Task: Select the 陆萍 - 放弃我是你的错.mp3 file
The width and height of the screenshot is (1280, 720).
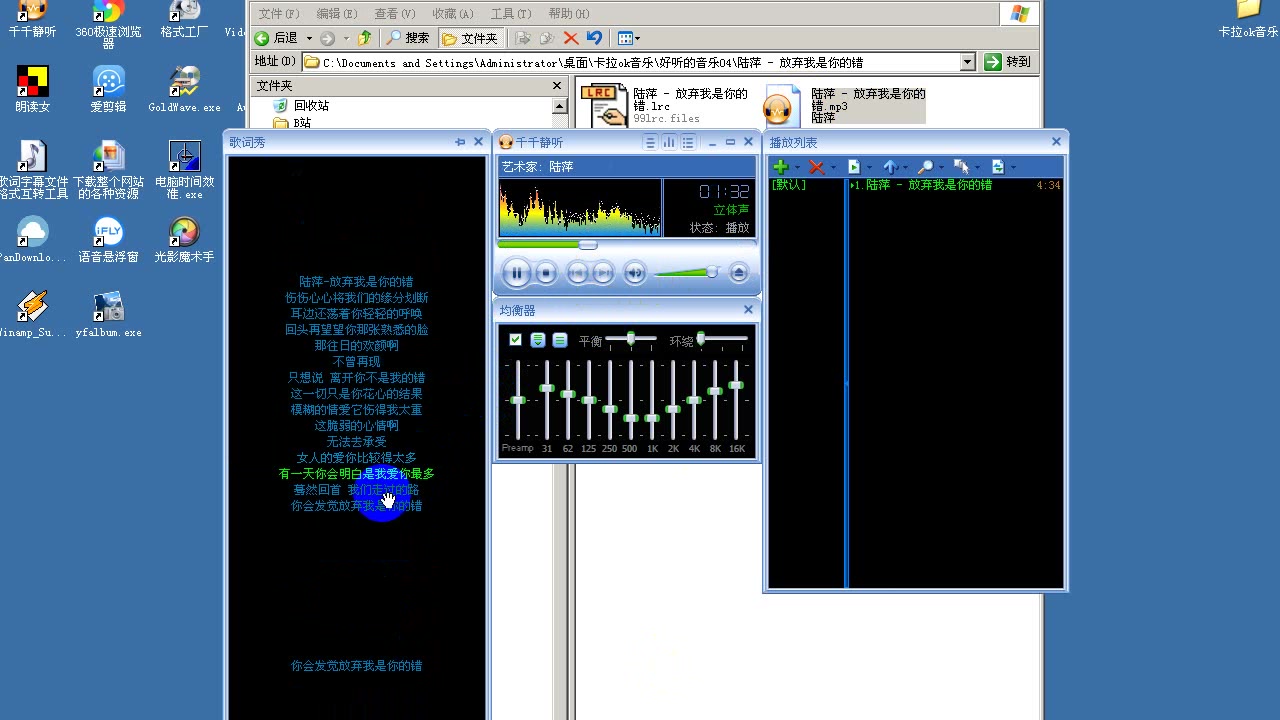Action: click(x=846, y=105)
